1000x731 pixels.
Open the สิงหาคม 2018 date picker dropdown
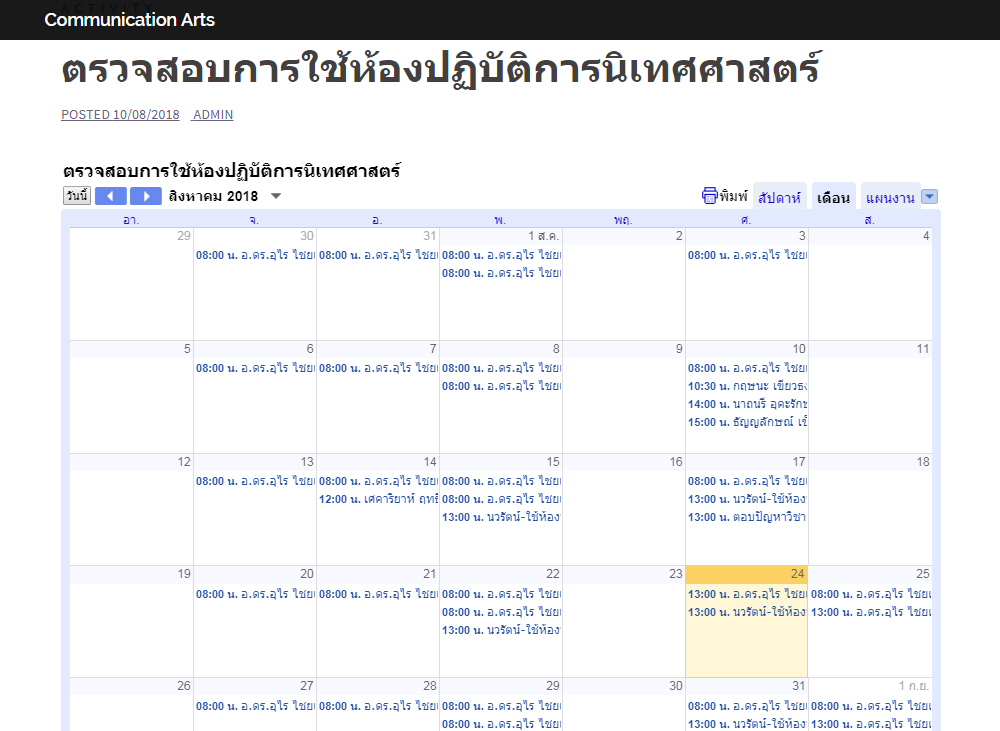[276, 196]
